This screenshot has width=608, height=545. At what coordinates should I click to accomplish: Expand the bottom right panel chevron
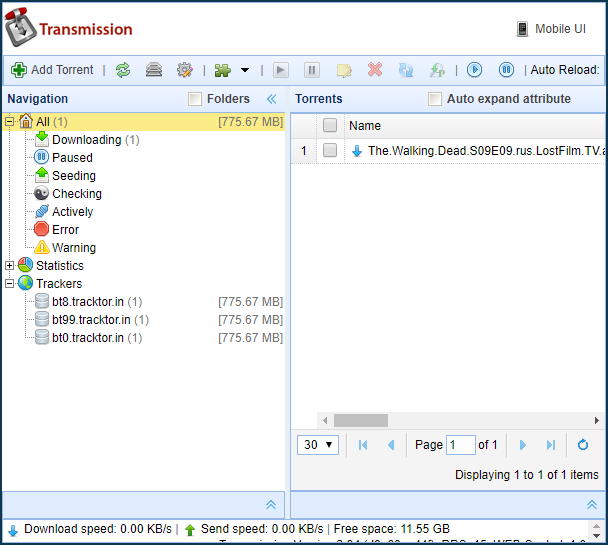point(592,505)
